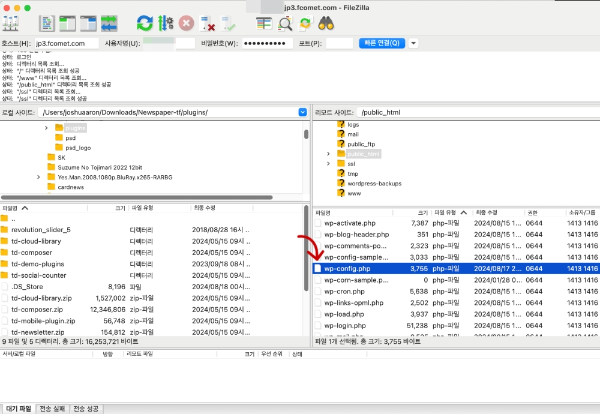
Task: Select the td-composer.zip file
Action: (x=152, y=310)
